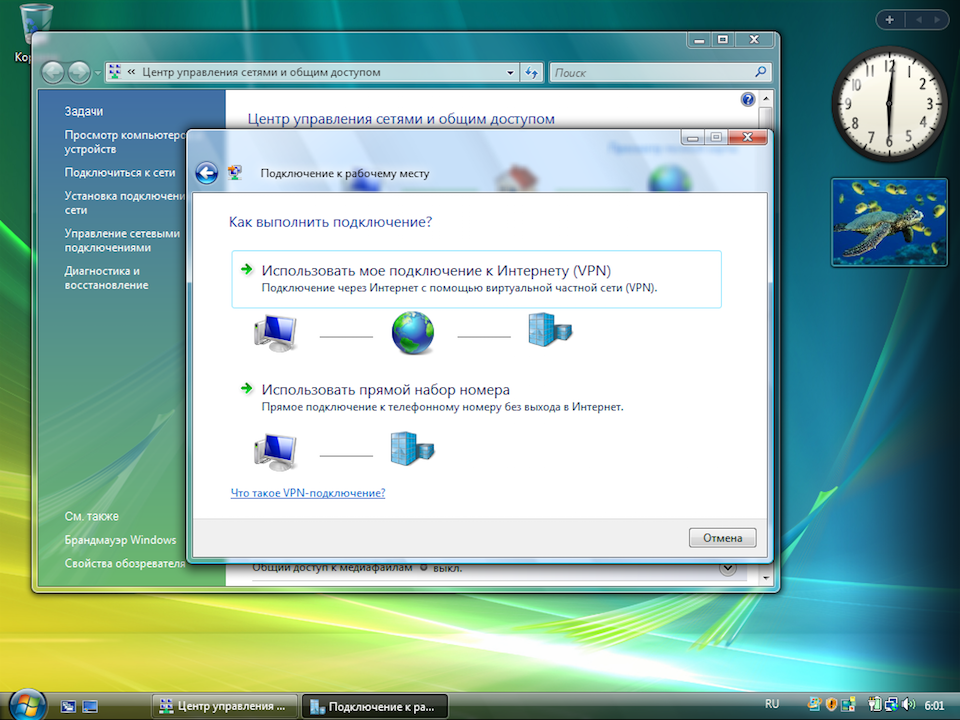
Task: Switch to 'Центр управления...' taskbar button
Action: click(224, 707)
